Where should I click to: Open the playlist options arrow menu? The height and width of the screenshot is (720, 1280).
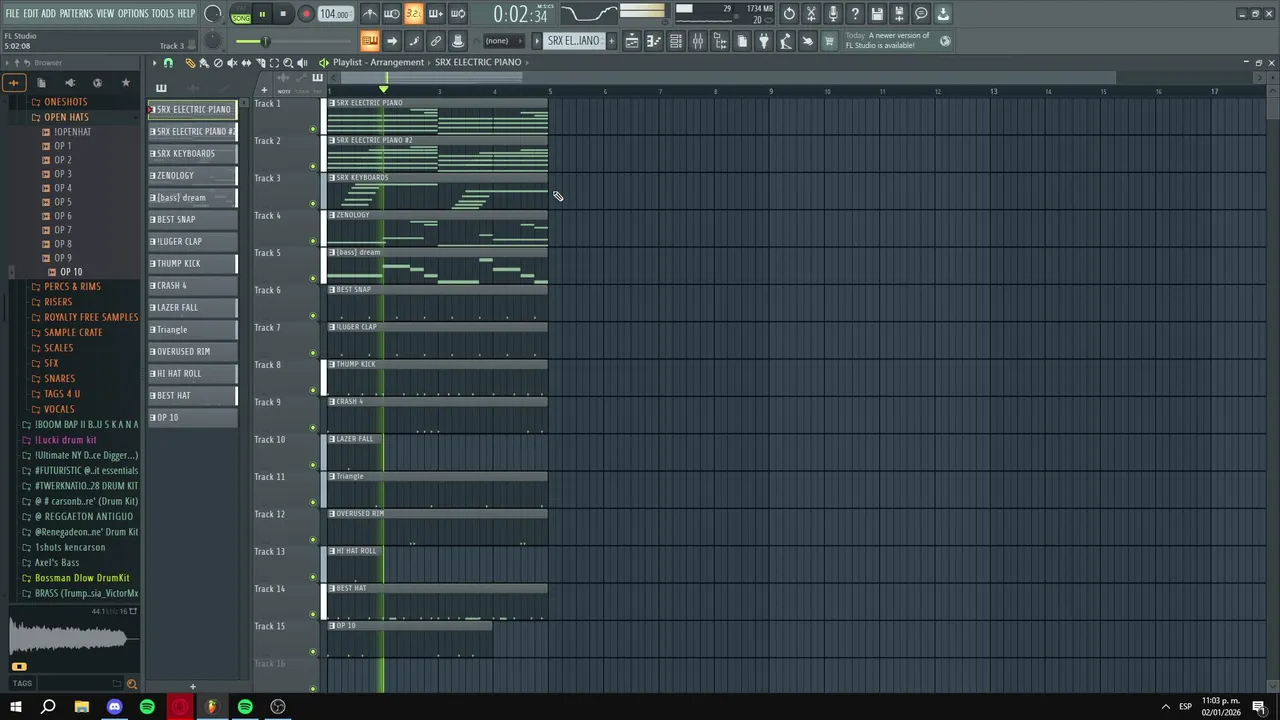click(154, 63)
